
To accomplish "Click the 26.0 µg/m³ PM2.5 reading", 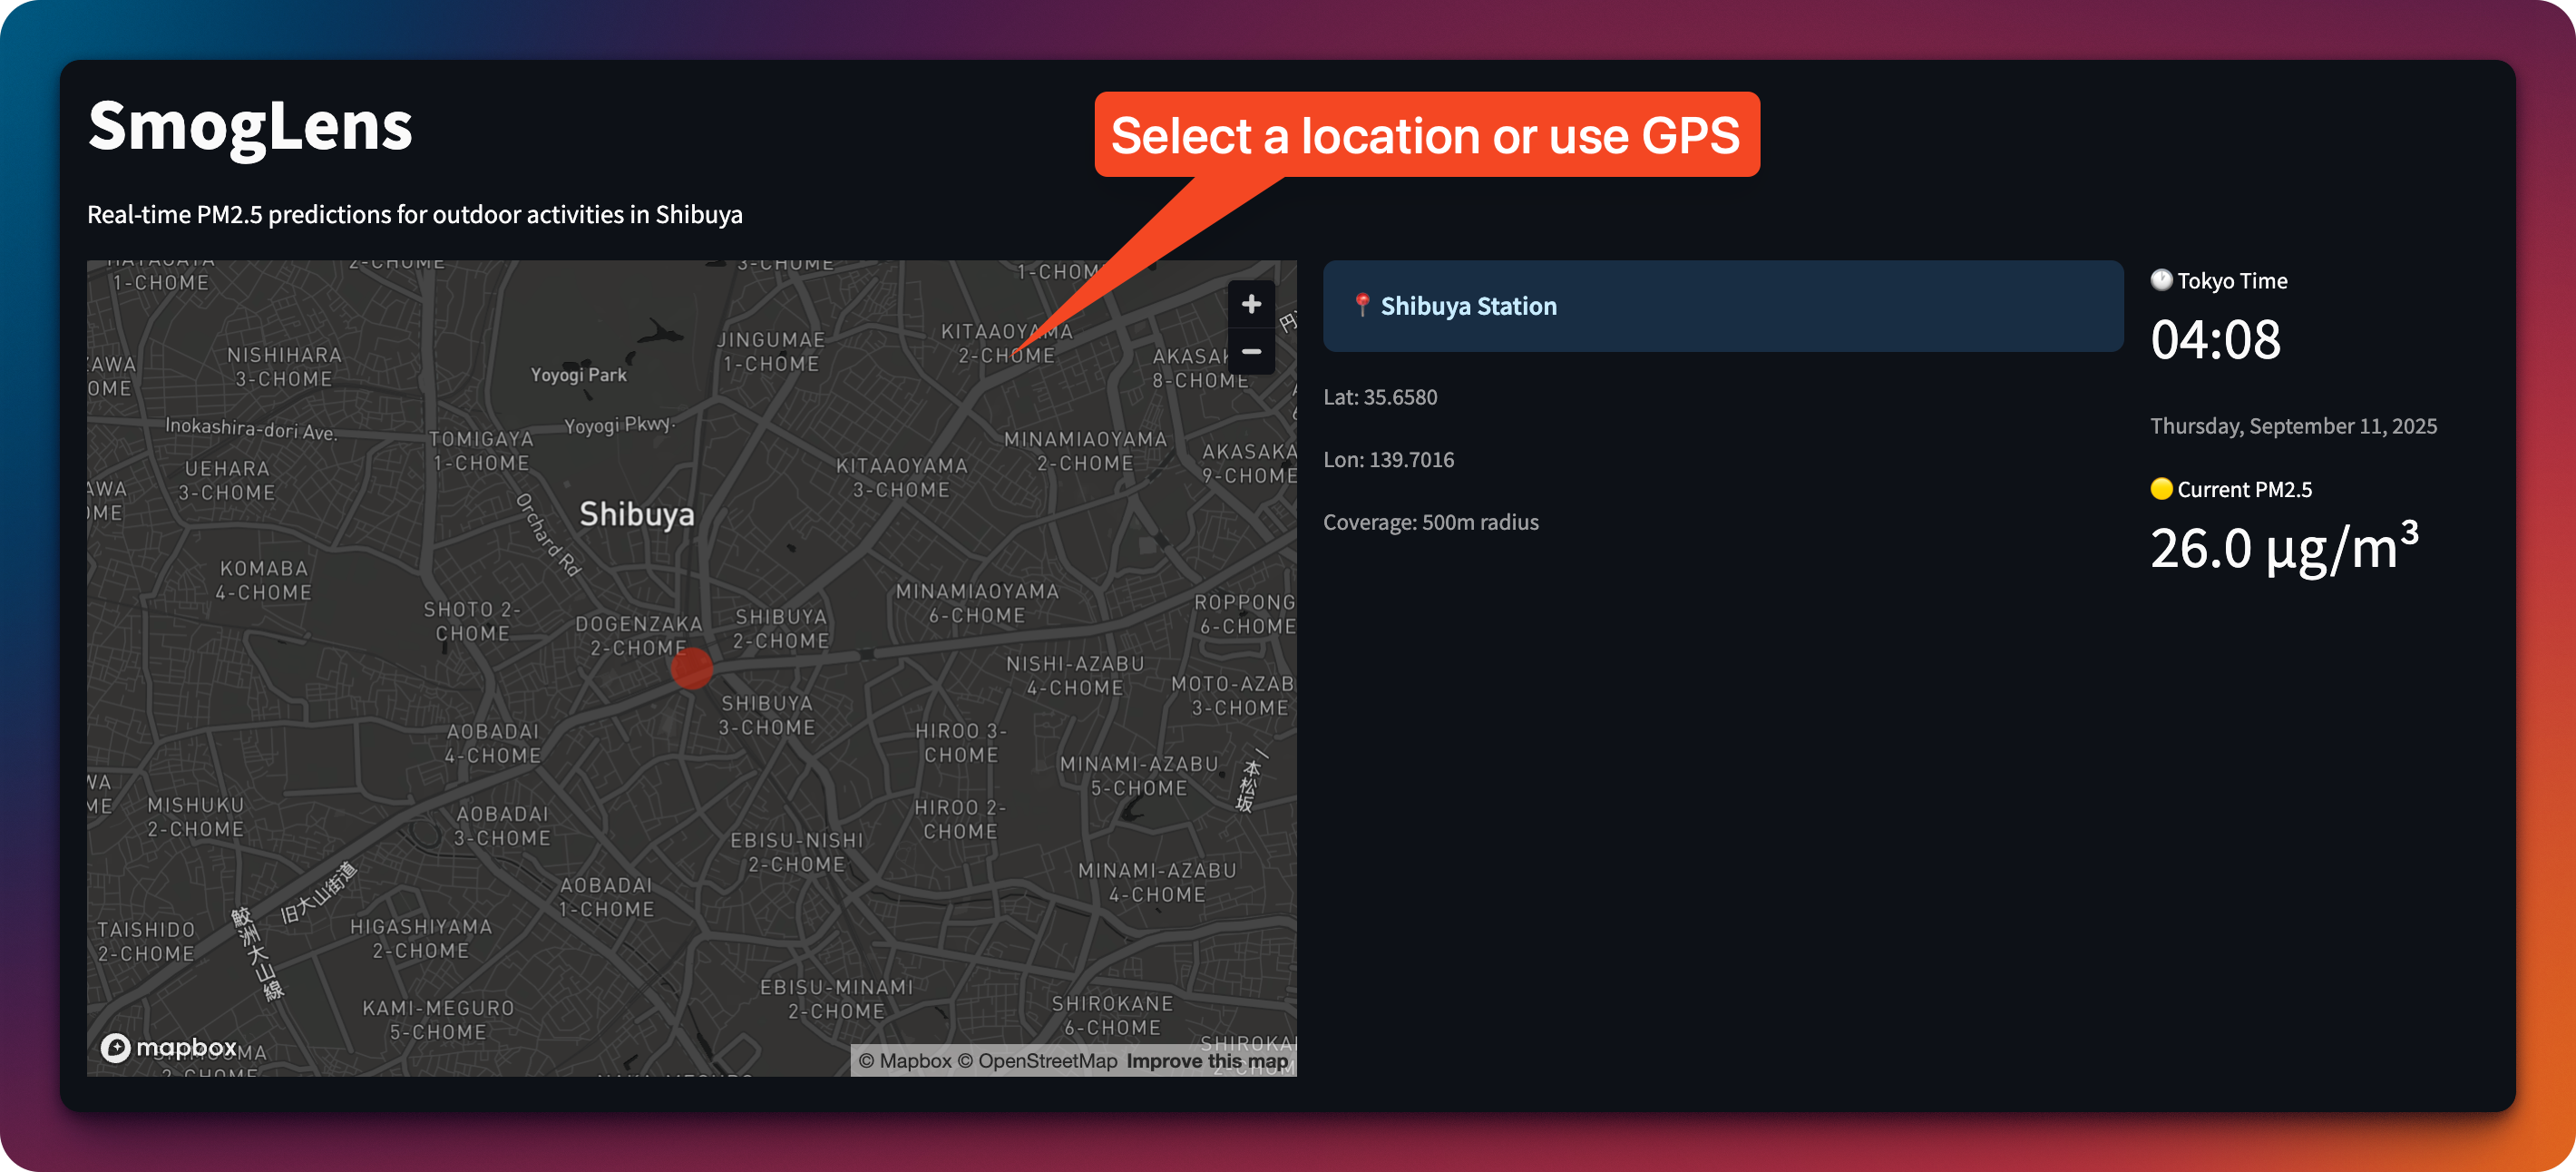I will [x=2284, y=547].
